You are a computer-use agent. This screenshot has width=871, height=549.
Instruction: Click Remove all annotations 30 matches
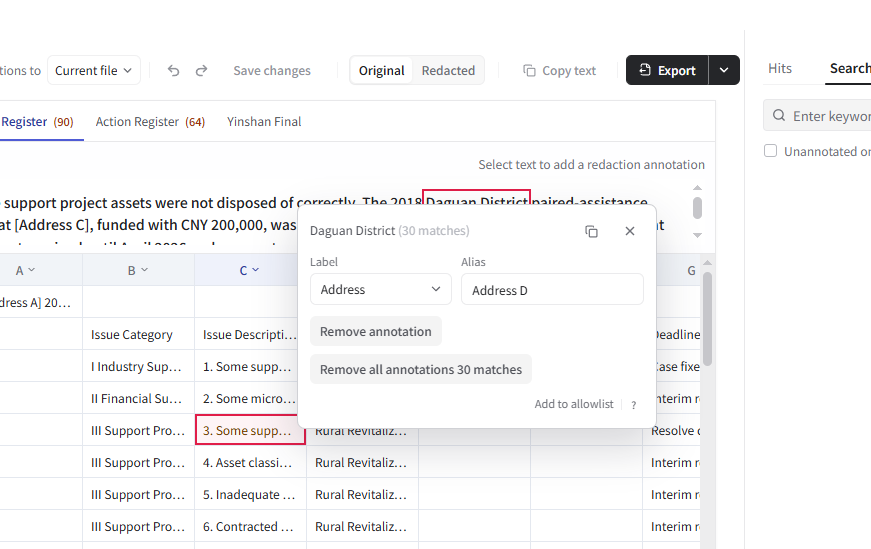421,369
